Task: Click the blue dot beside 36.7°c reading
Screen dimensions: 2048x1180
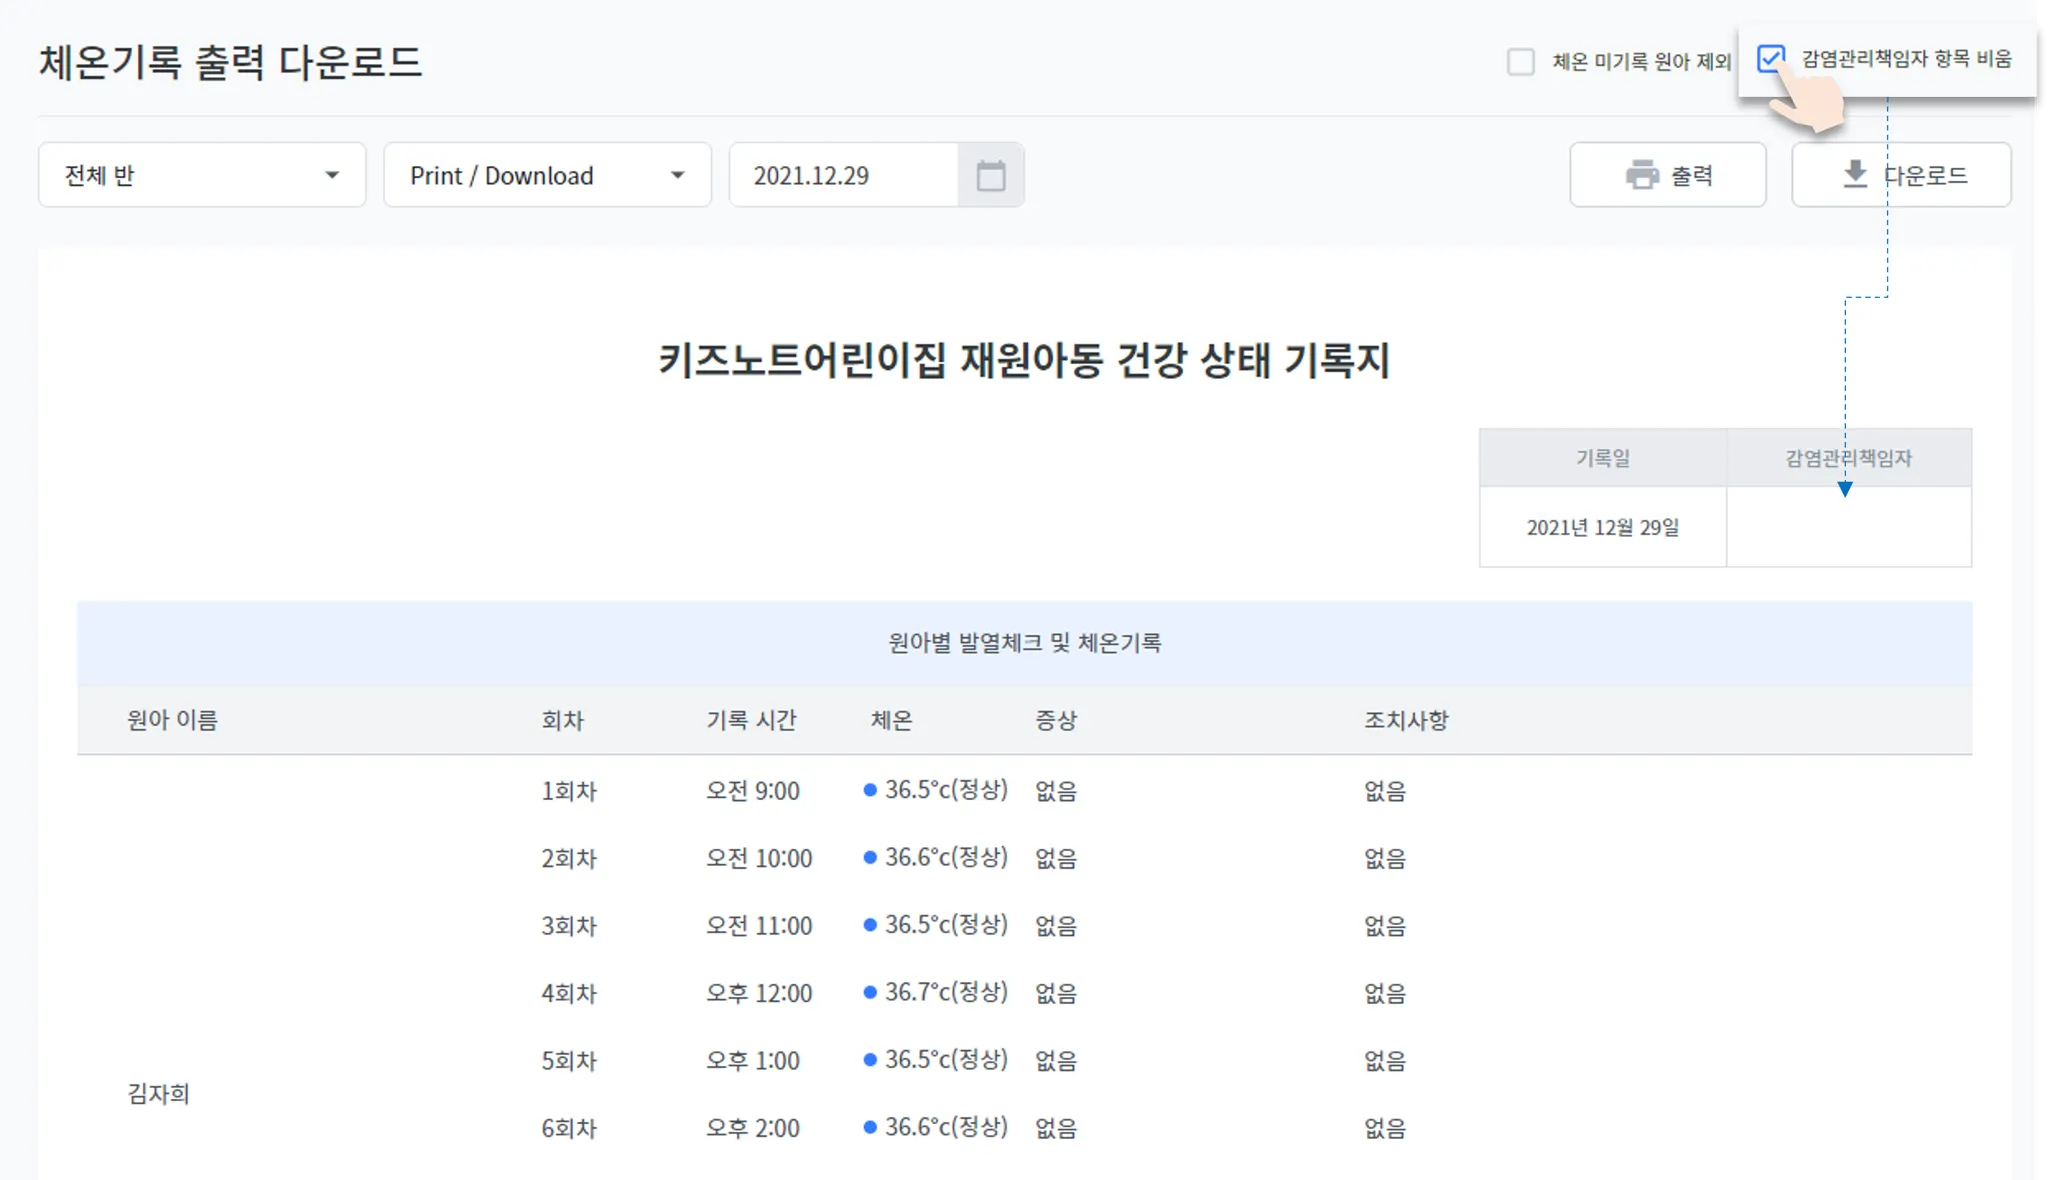Action: coord(870,992)
